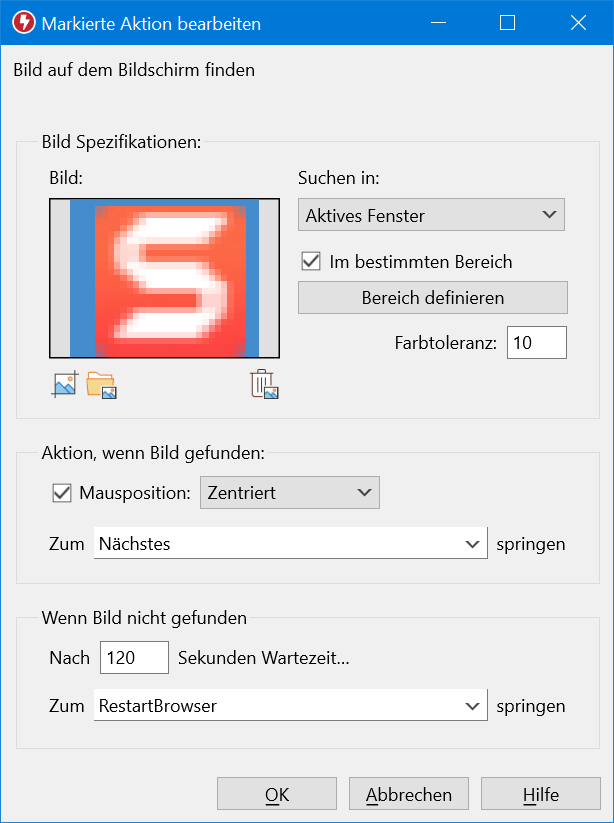This screenshot has height=823, width=614.
Task: Click the Farbtoleranz input field
Action: click(x=536, y=343)
